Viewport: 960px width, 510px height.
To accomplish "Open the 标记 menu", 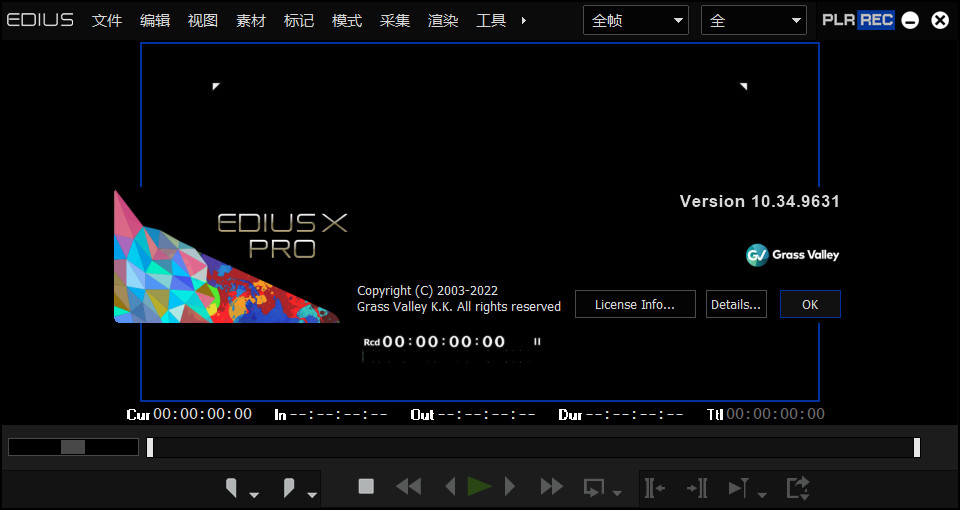I will 299,21.
